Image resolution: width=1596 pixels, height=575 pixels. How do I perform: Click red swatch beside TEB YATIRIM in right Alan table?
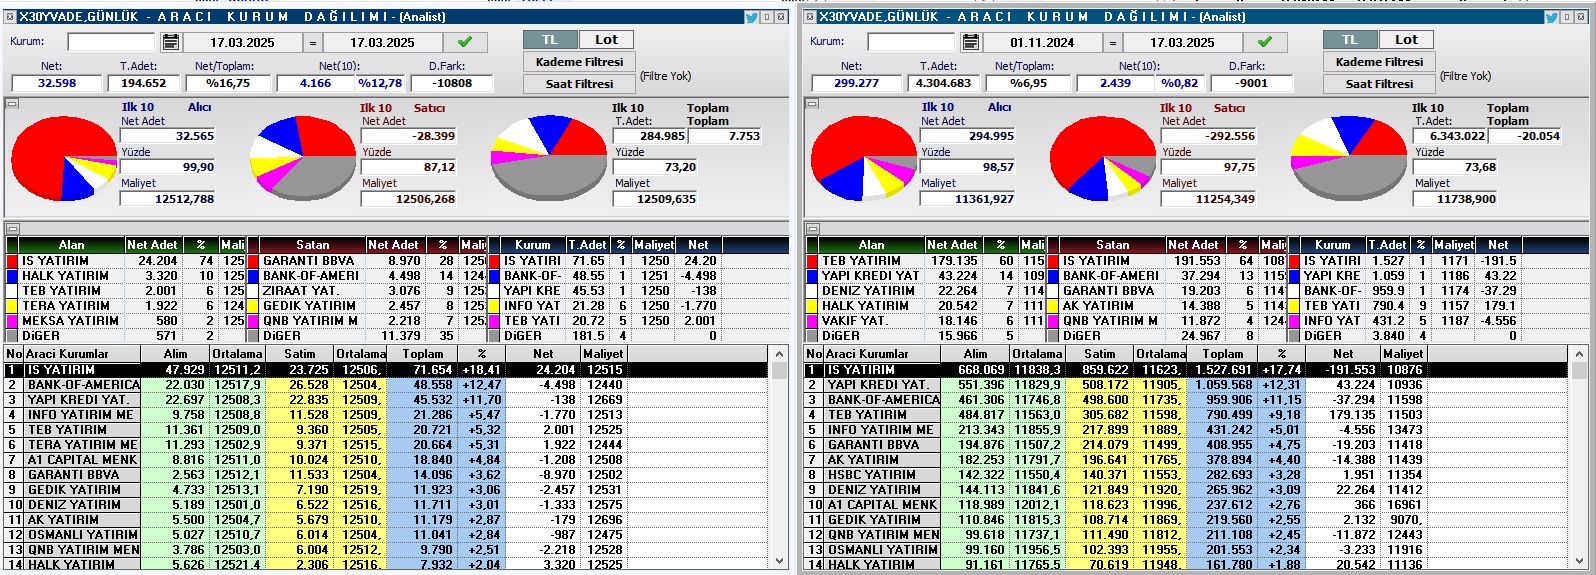[812, 261]
